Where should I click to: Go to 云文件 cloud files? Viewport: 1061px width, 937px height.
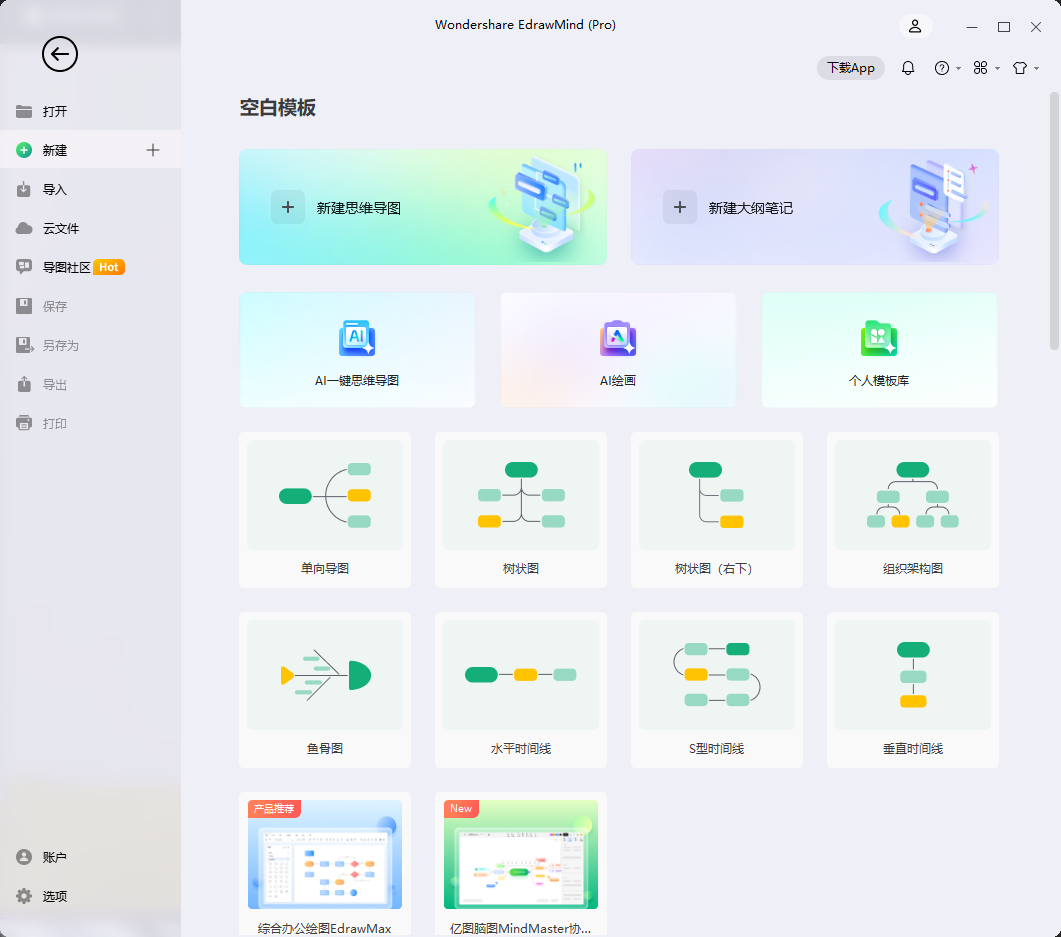[90, 229]
